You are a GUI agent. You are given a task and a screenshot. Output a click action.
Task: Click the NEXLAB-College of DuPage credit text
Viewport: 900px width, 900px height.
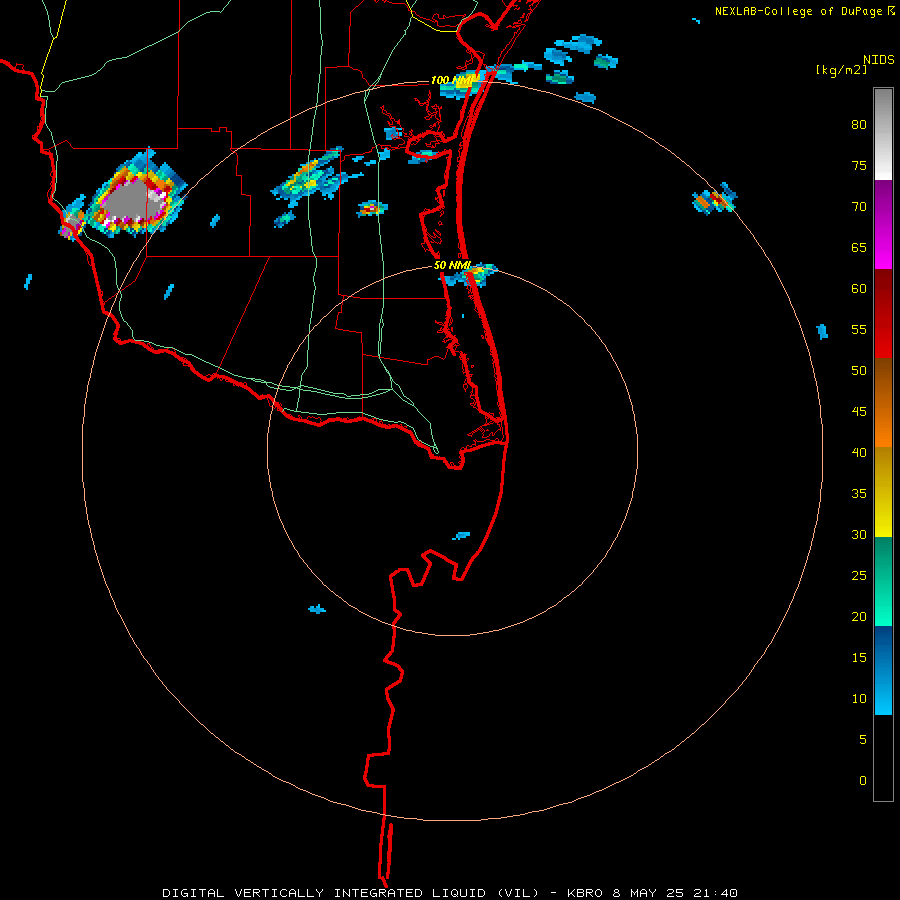[x=798, y=11]
